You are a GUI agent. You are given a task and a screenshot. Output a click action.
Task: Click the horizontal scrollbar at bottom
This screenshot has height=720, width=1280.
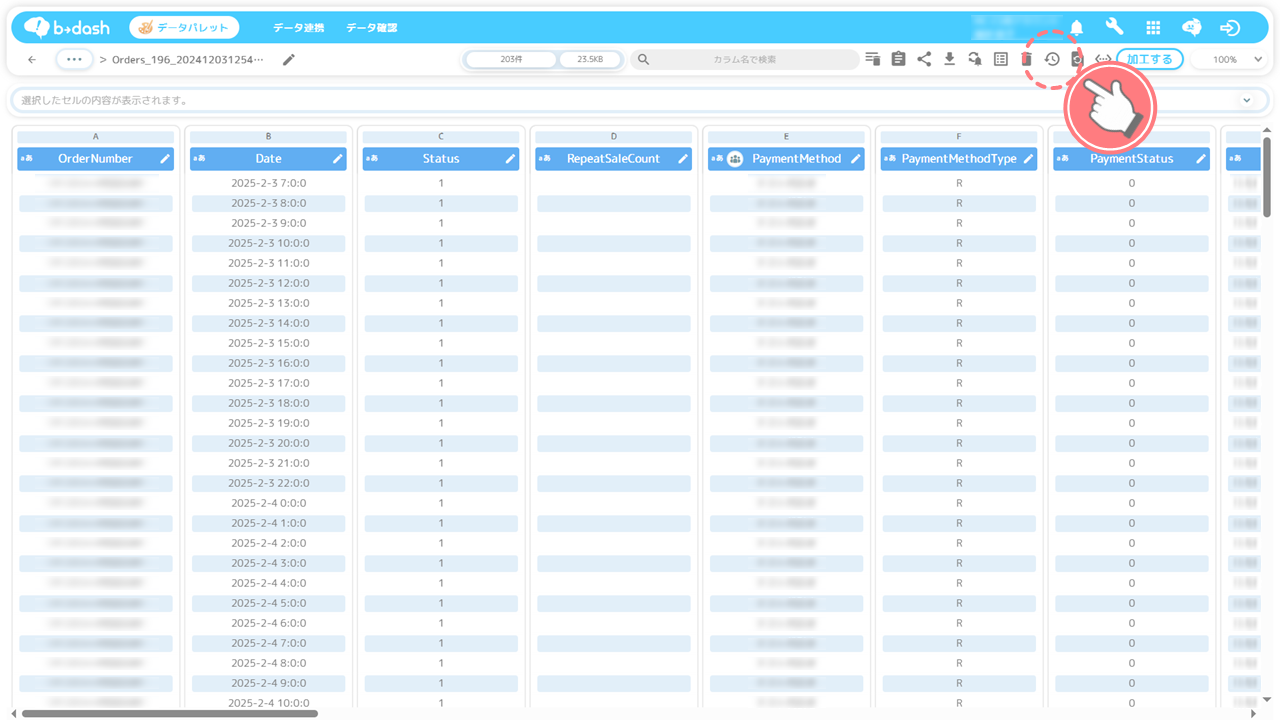point(170,713)
